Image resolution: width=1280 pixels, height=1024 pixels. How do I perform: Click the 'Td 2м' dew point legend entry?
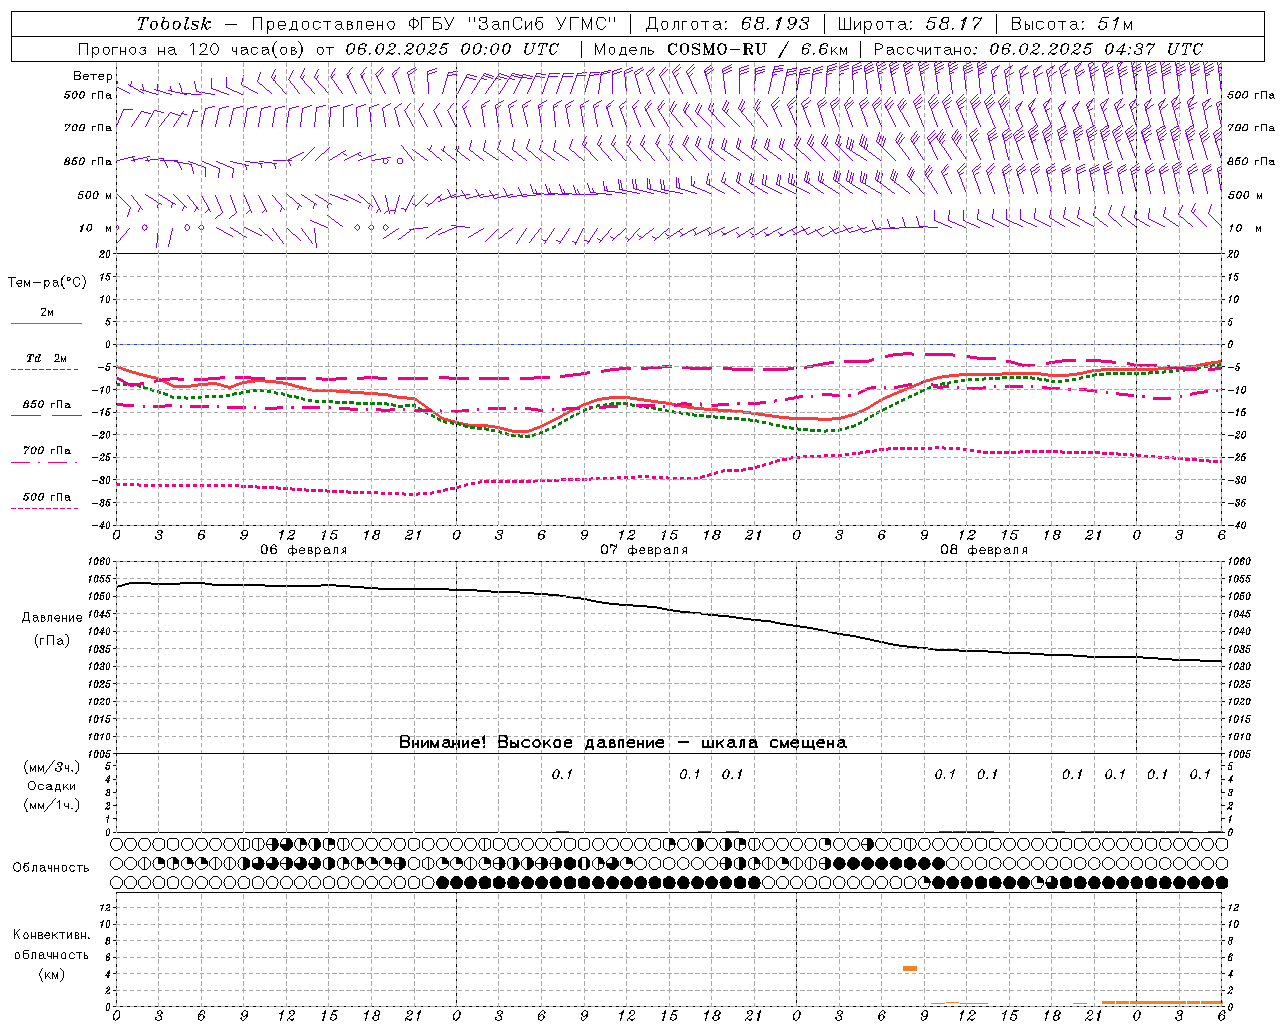[46, 358]
